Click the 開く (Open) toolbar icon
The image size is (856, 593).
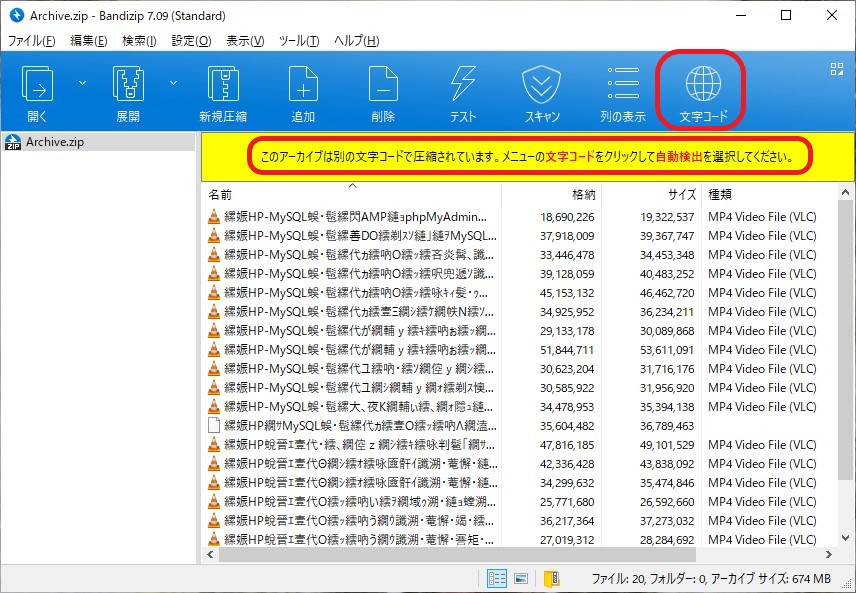(37, 85)
